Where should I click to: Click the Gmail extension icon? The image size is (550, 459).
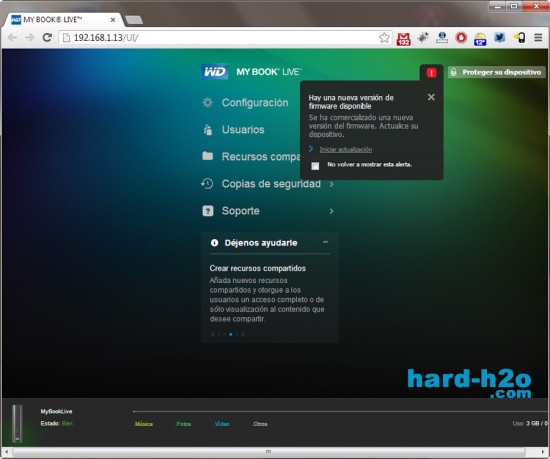pos(403,38)
